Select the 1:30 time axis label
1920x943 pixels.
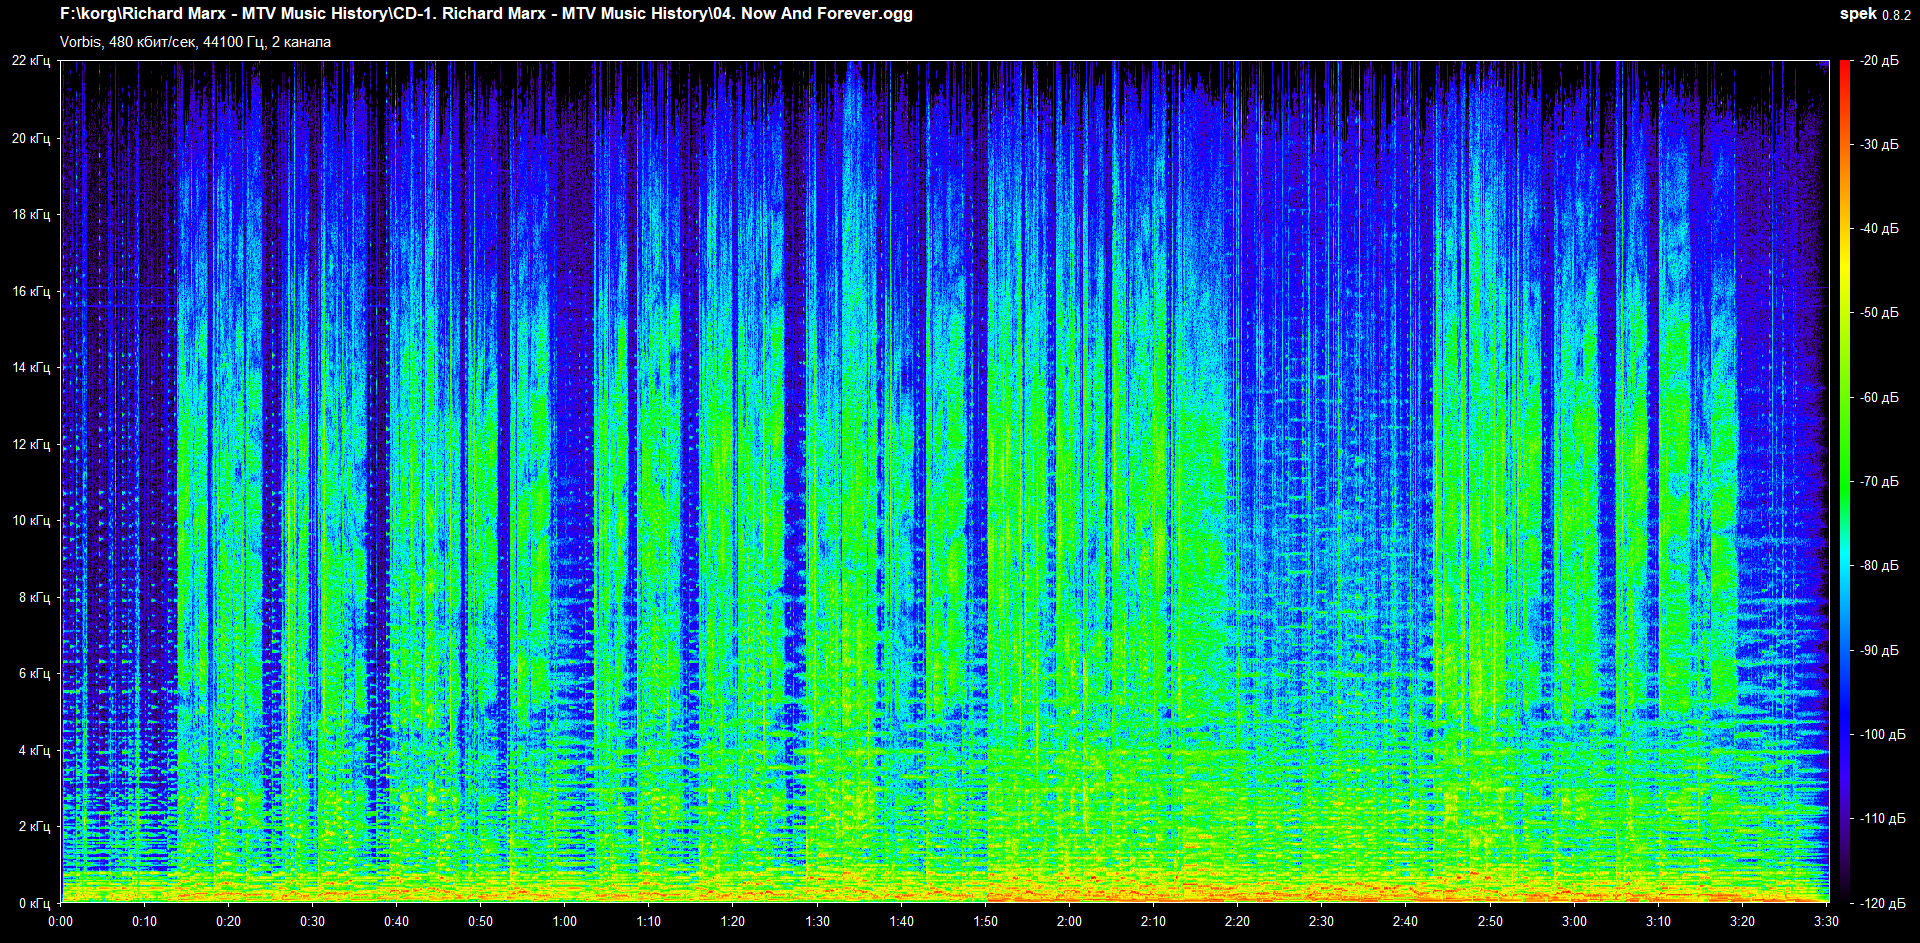pyautogui.click(x=817, y=921)
